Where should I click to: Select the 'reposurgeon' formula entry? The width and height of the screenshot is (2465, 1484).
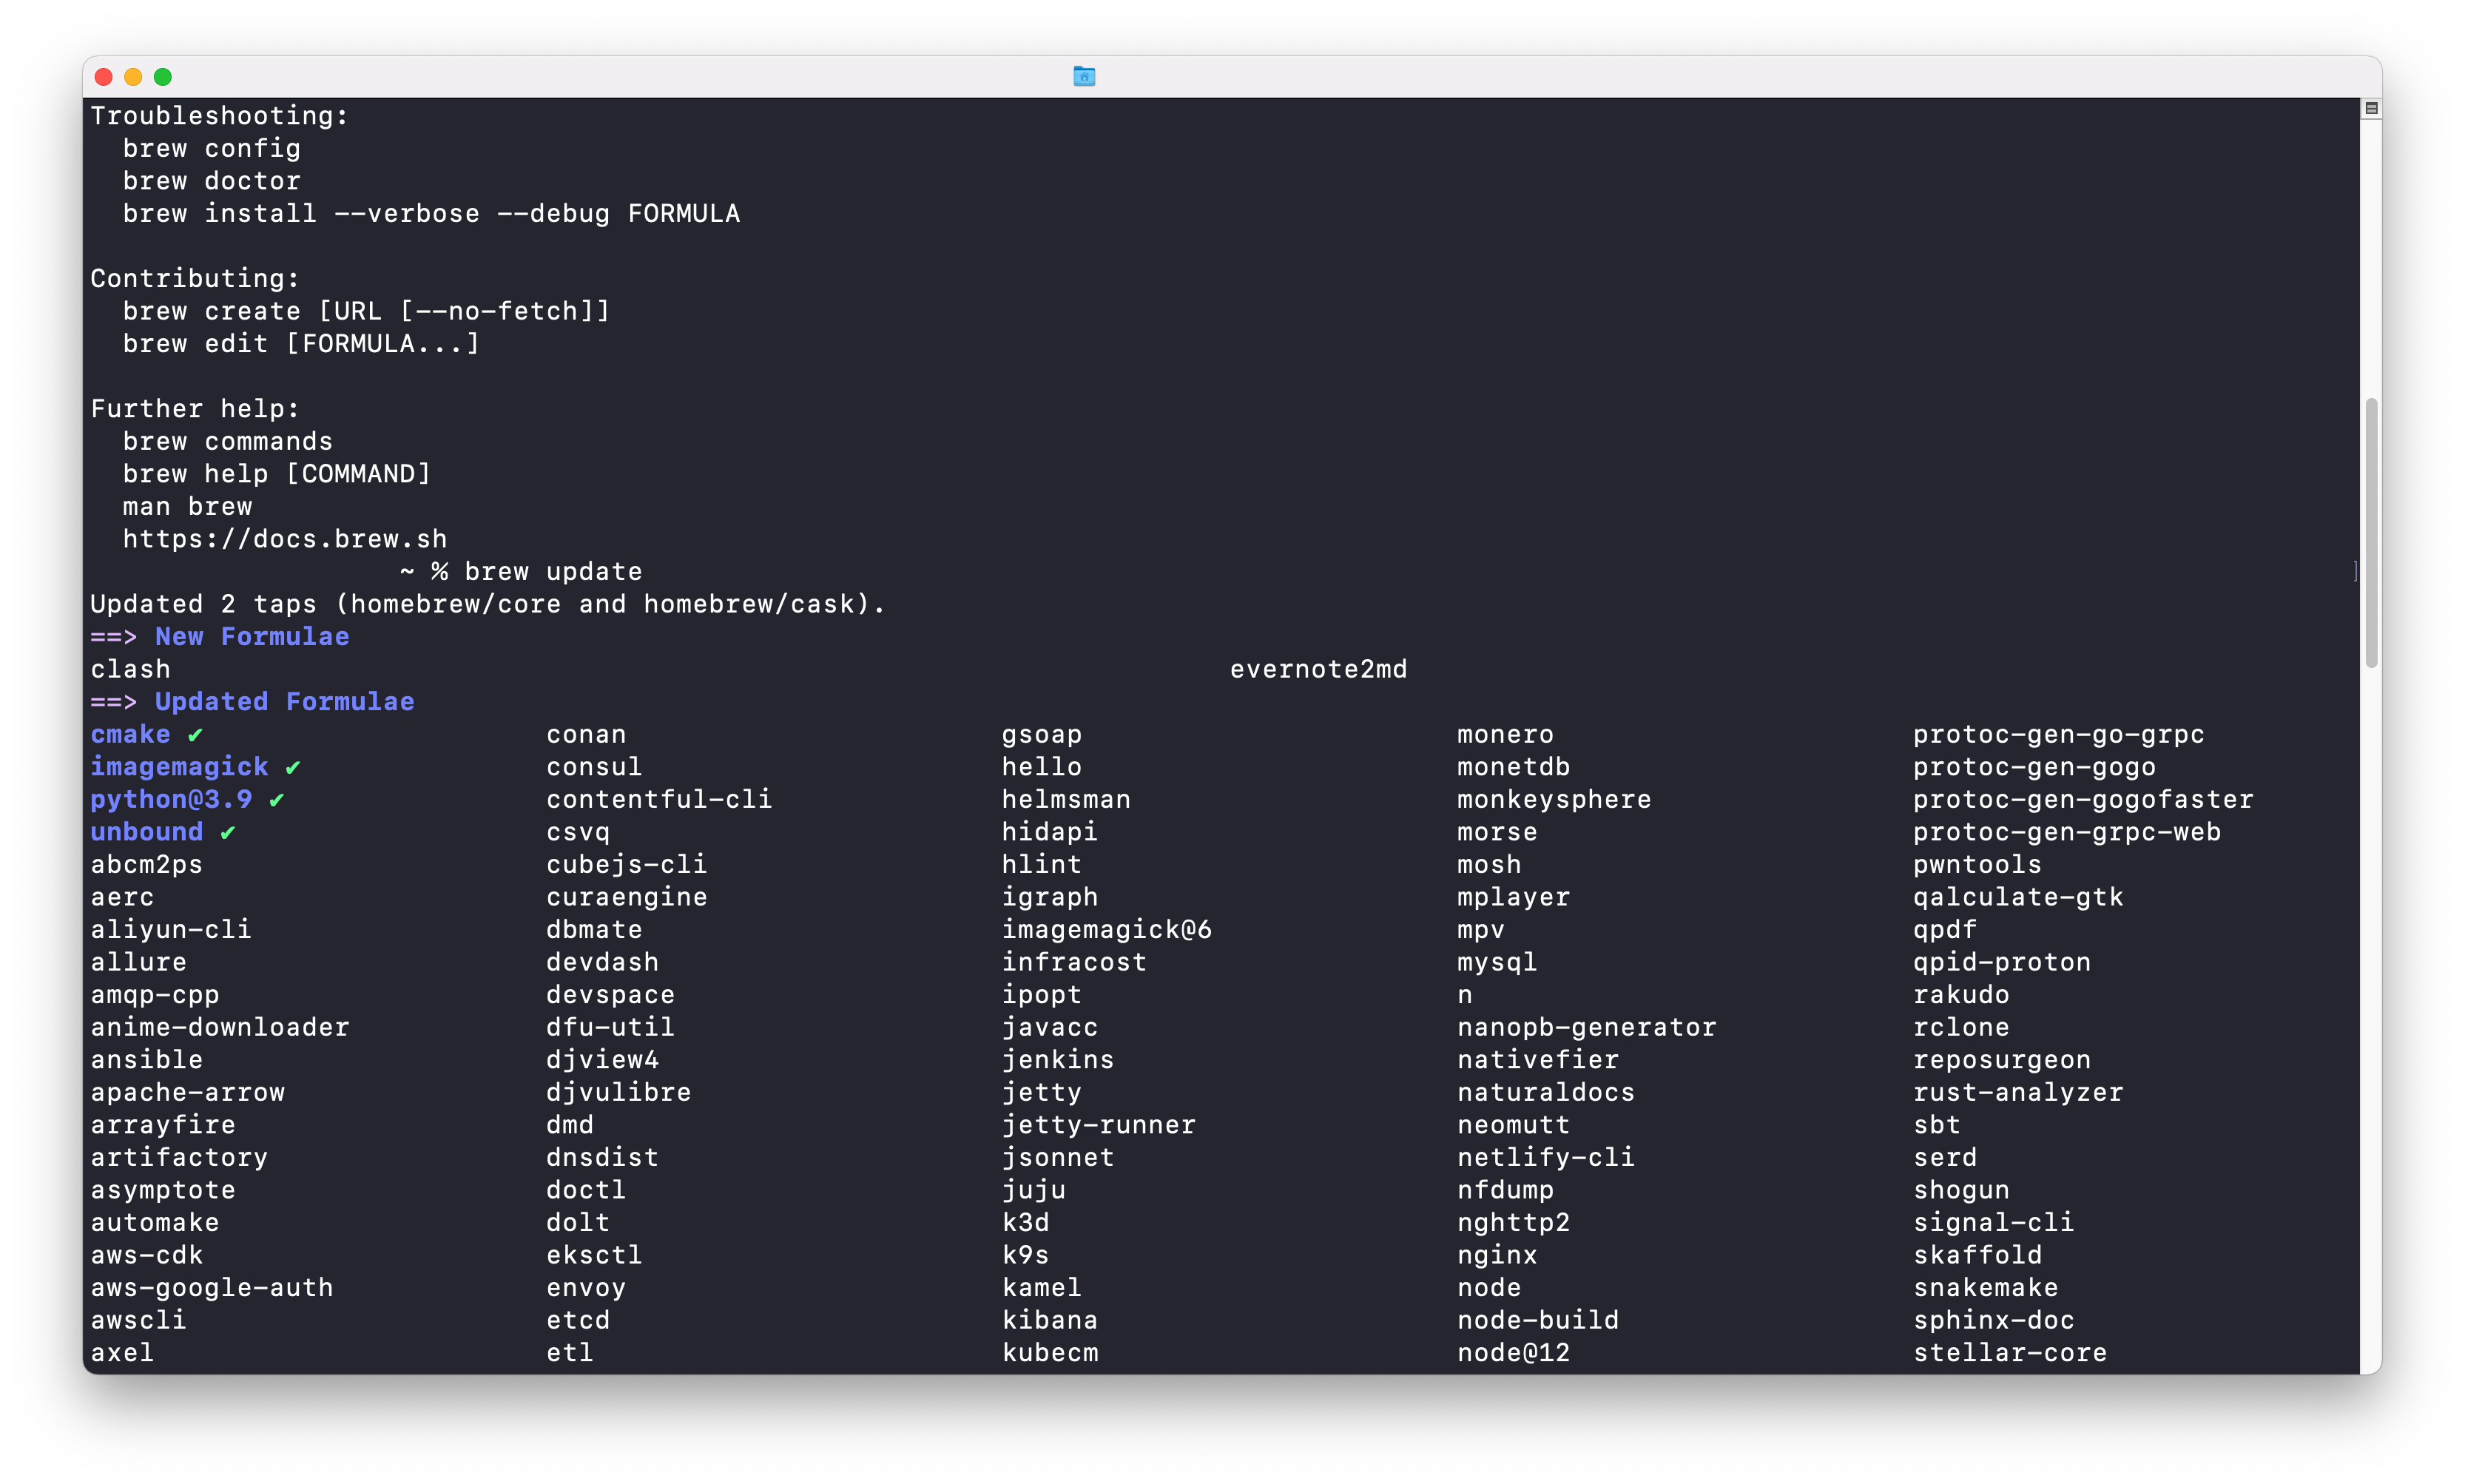coord(2002,1060)
